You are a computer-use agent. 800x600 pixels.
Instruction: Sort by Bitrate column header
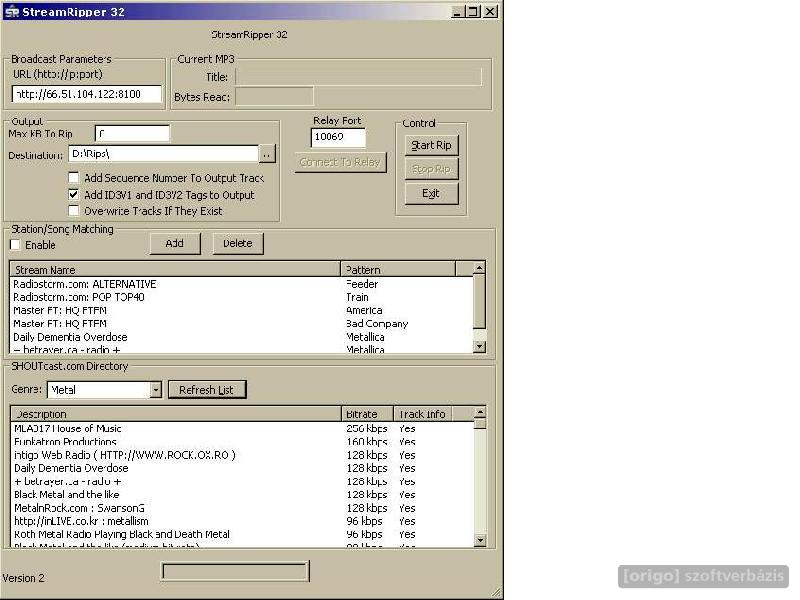(x=367, y=414)
